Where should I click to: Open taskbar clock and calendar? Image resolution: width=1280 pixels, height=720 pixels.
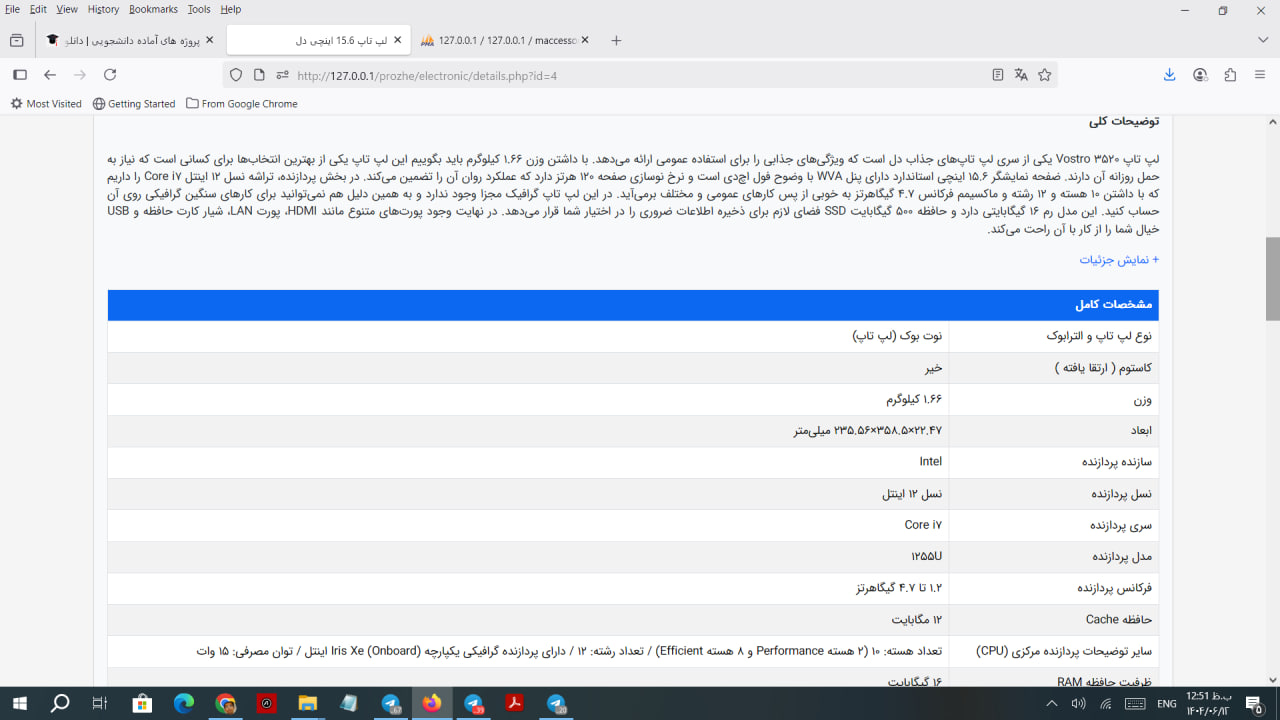1209,703
